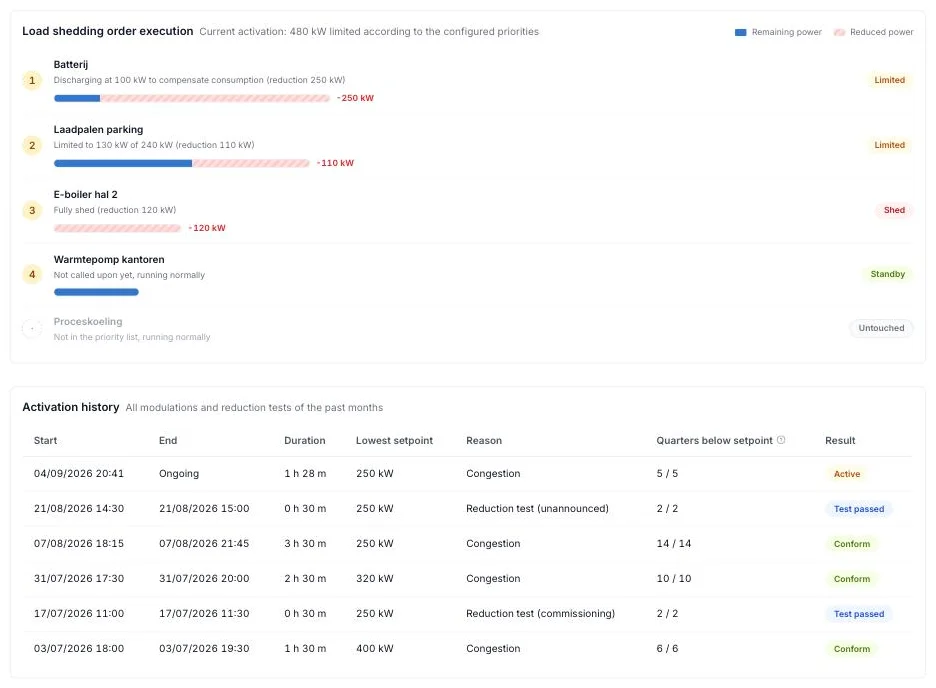936x688 pixels.
Task: Click the Laadpalen parking power bar
Action: click(181, 163)
